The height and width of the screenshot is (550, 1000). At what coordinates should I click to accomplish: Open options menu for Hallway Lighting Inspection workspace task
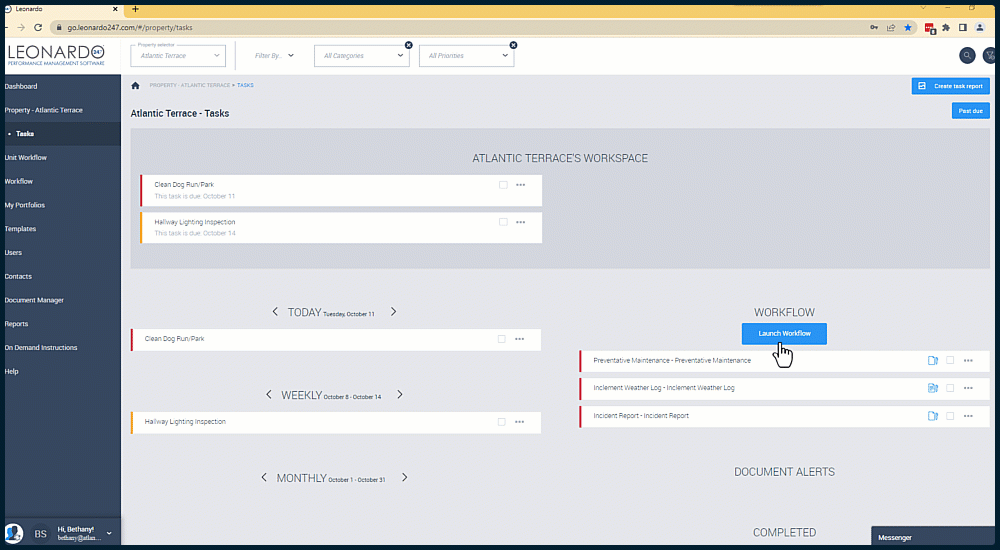520,223
